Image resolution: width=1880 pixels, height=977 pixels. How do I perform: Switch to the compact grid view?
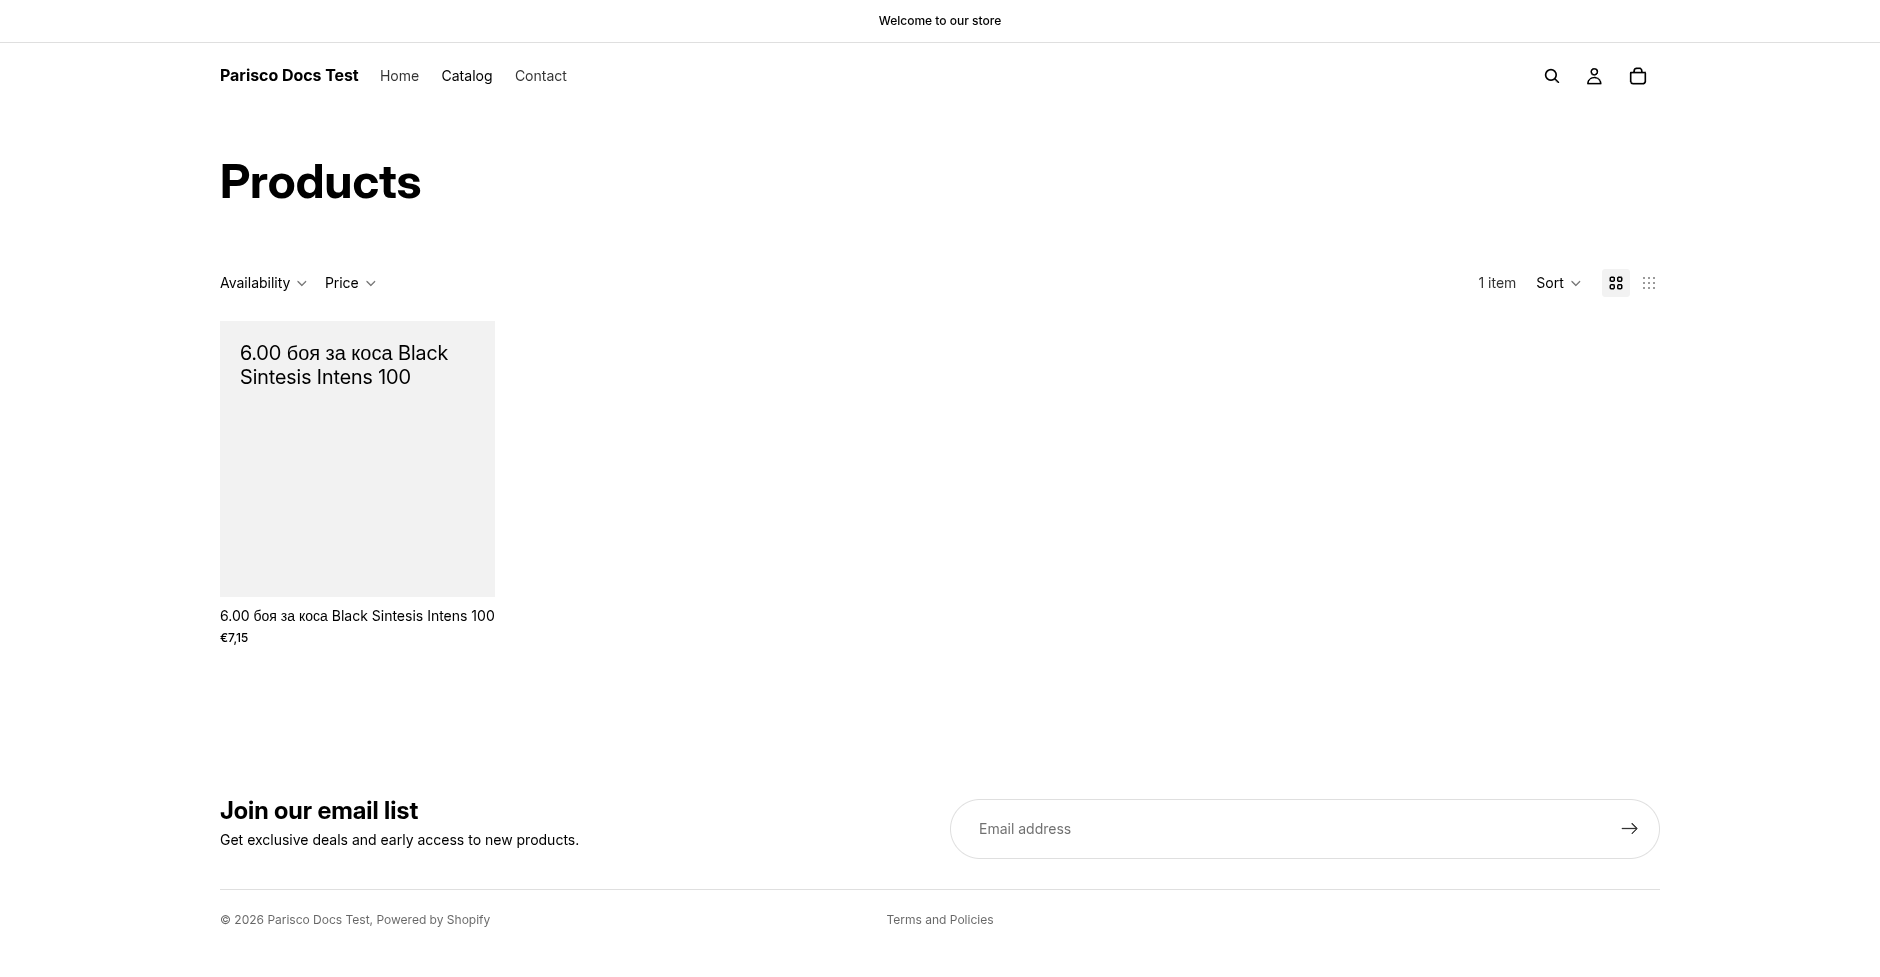tap(1649, 283)
